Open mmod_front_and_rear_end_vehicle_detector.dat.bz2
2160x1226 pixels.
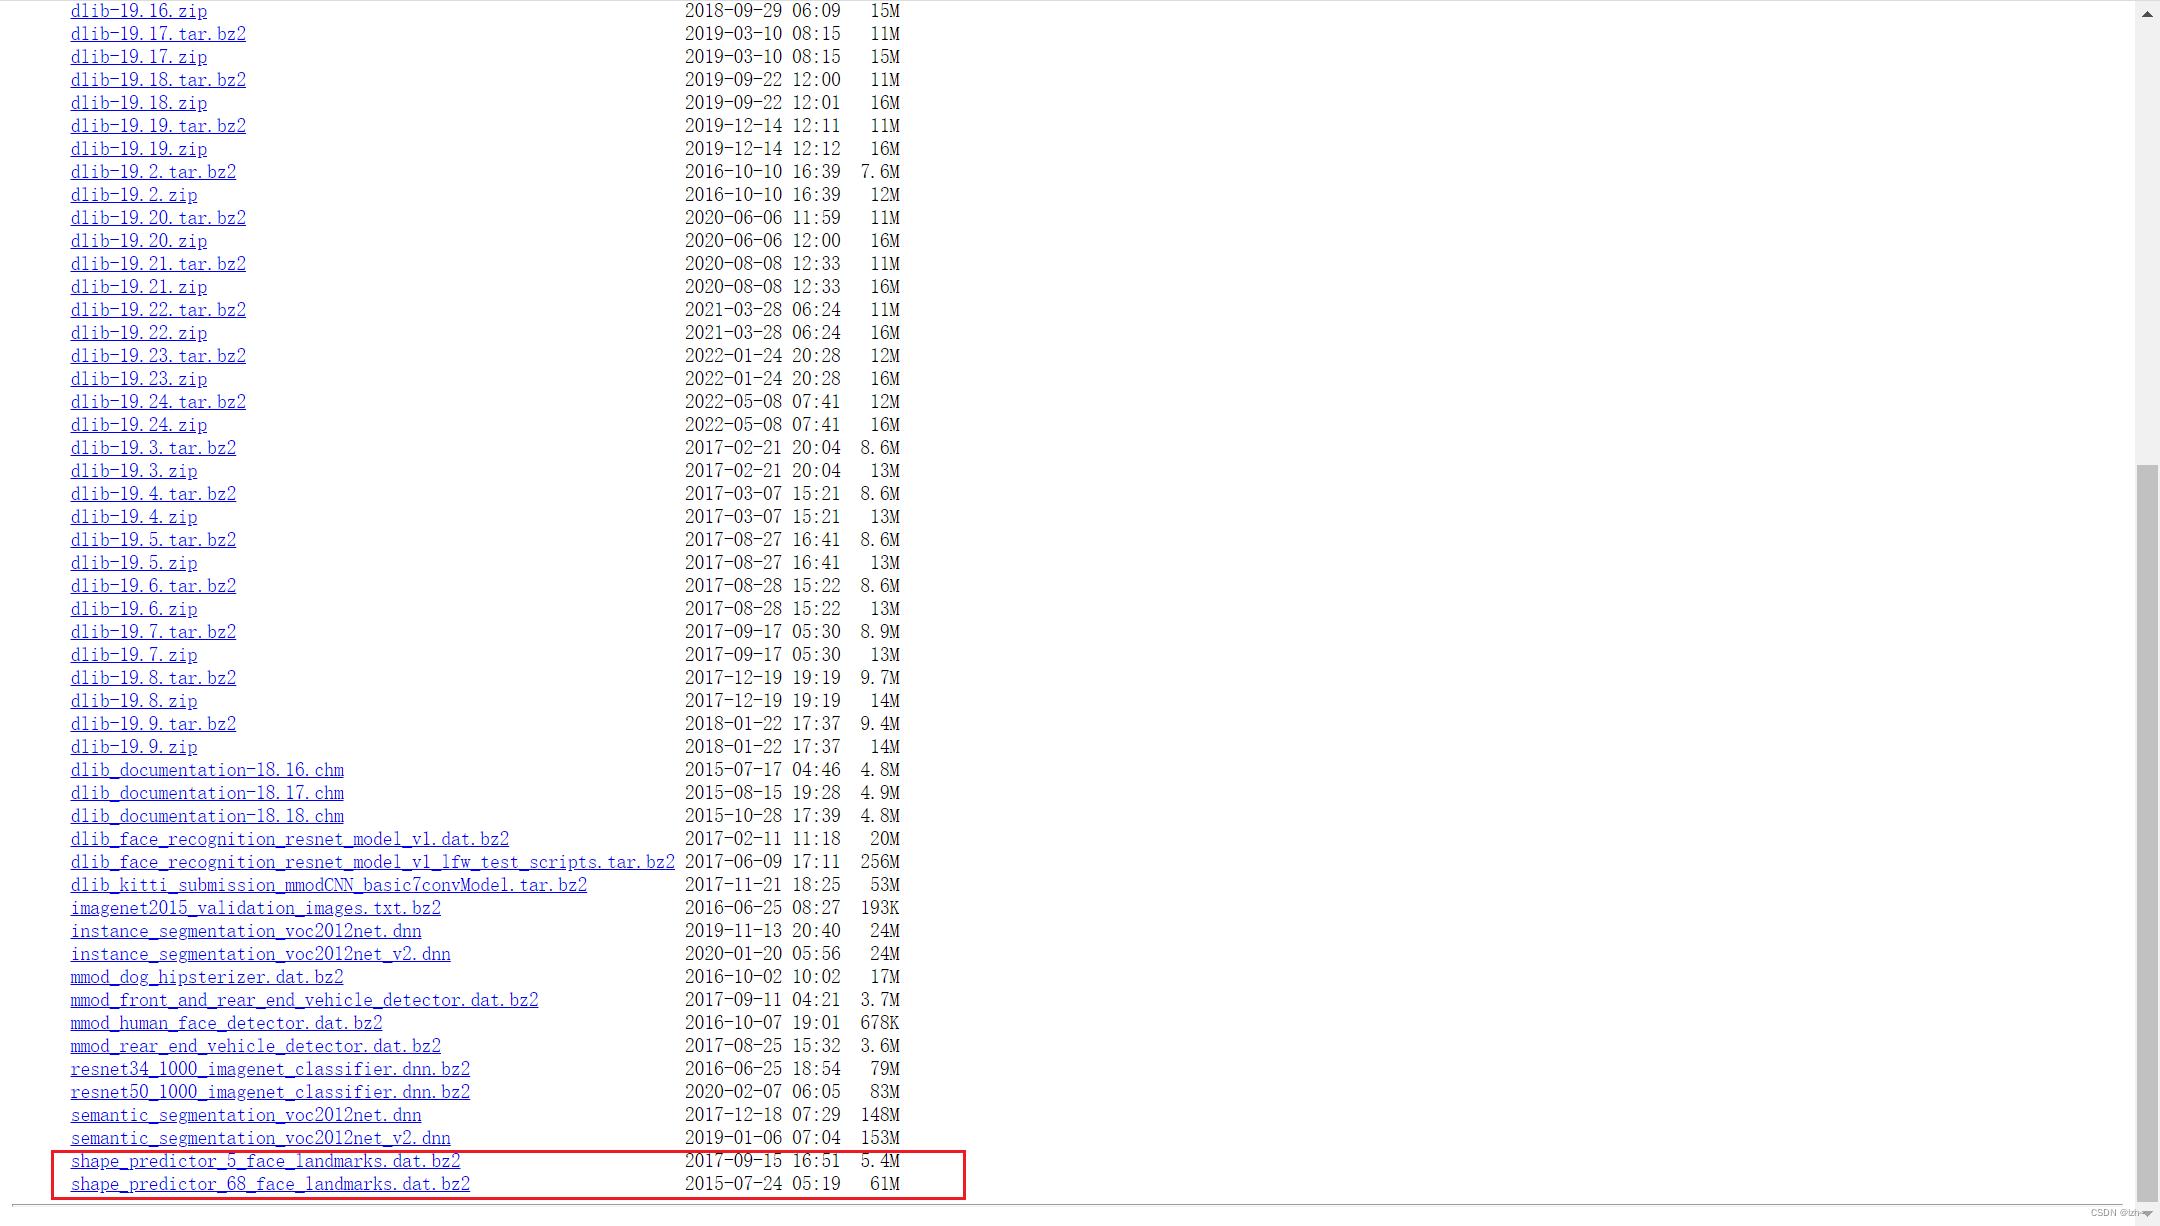(305, 1000)
